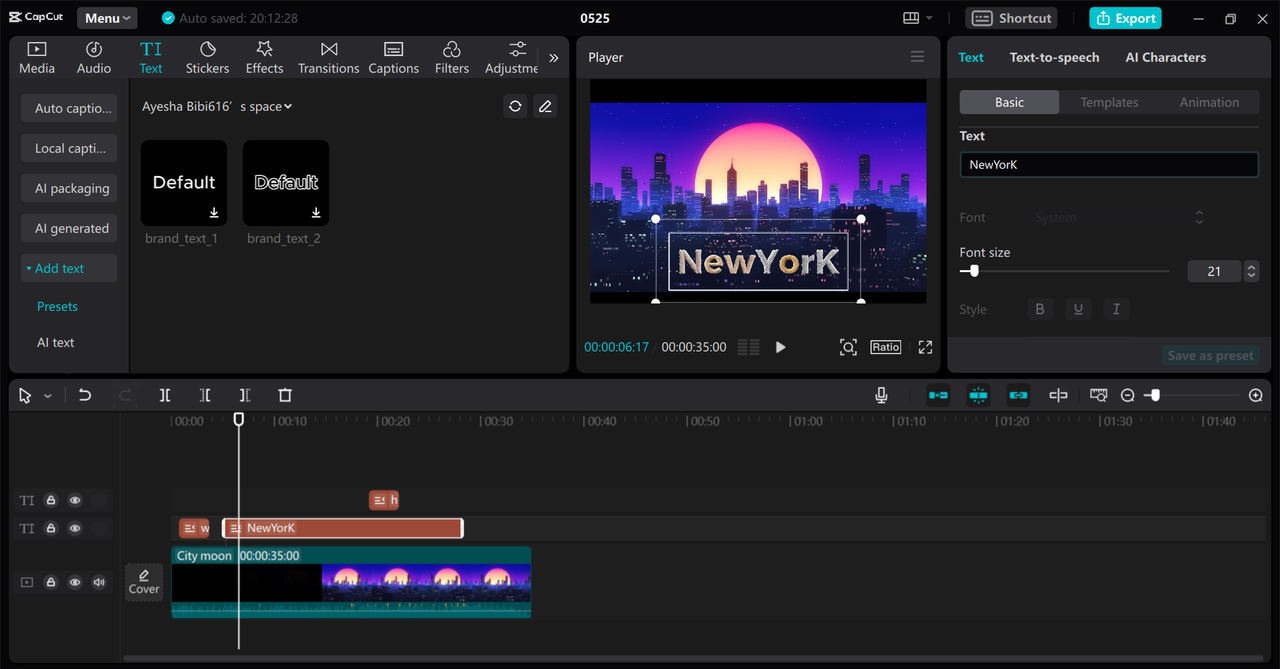Hide the City moon video track
1280x669 pixels.
(x=75, y=582)
